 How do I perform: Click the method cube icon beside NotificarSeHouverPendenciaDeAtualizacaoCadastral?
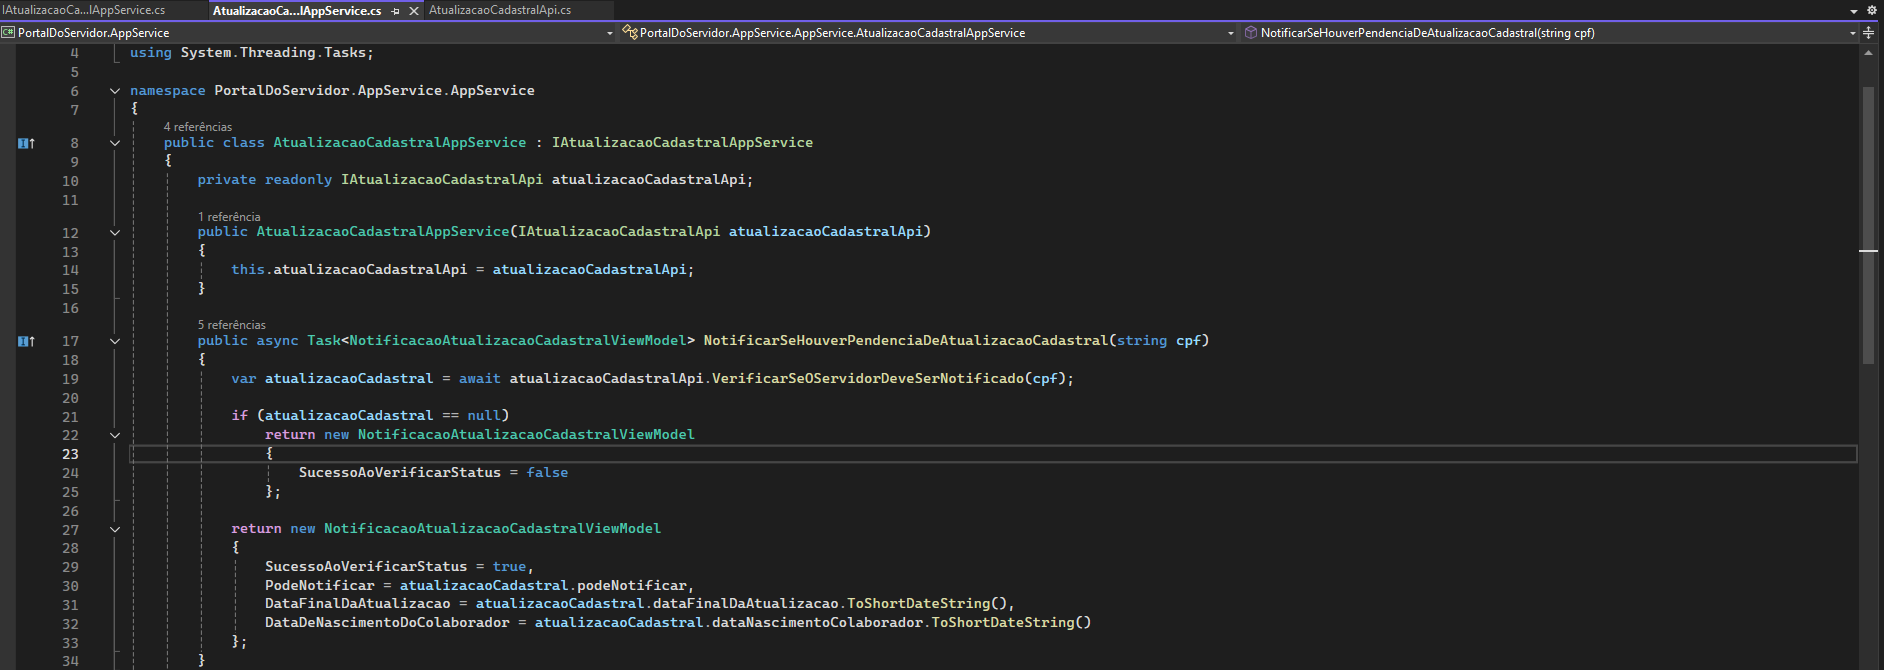[1250, 33]
